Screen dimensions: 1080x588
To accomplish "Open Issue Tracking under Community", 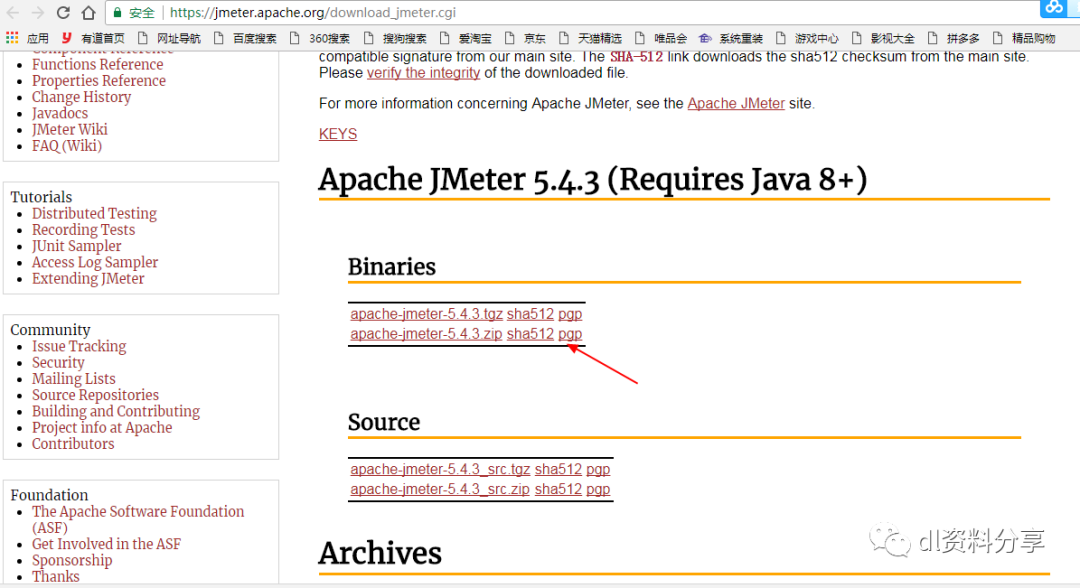I will click(79, 346).
